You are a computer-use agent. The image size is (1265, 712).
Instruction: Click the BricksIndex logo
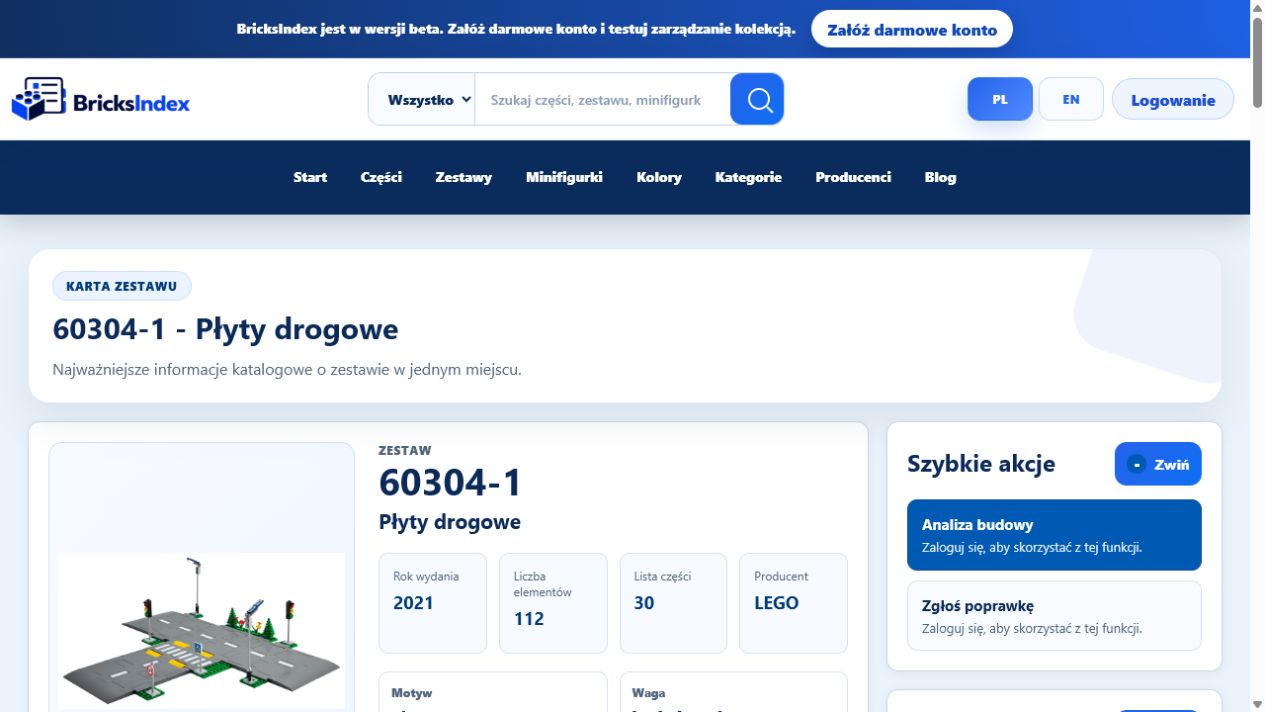click(x=101, y=100)
